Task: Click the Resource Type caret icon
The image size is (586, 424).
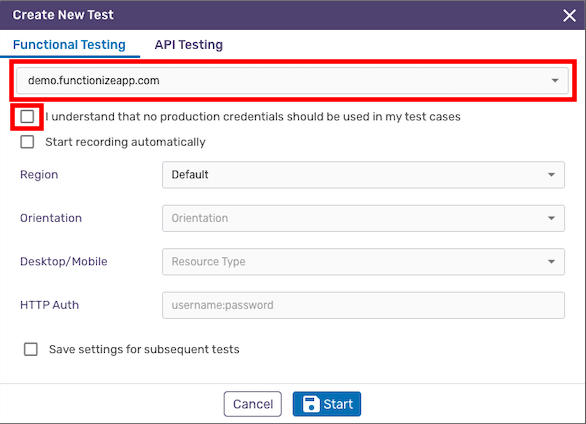Action: tap(551, 261)
